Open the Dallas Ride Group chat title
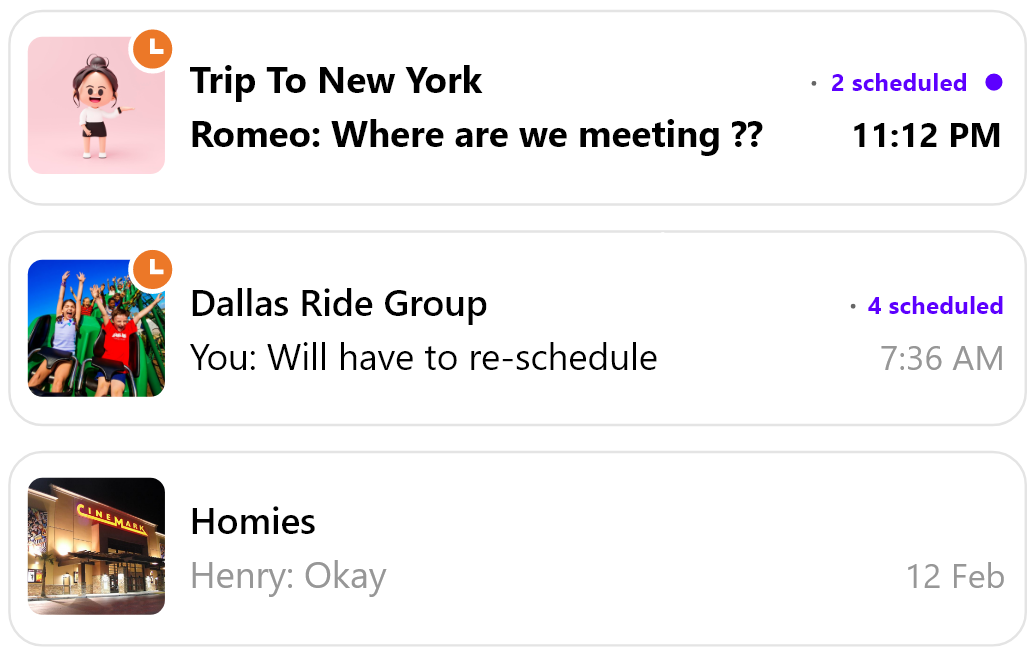1036x667 pixels. [x=338, y=304]
